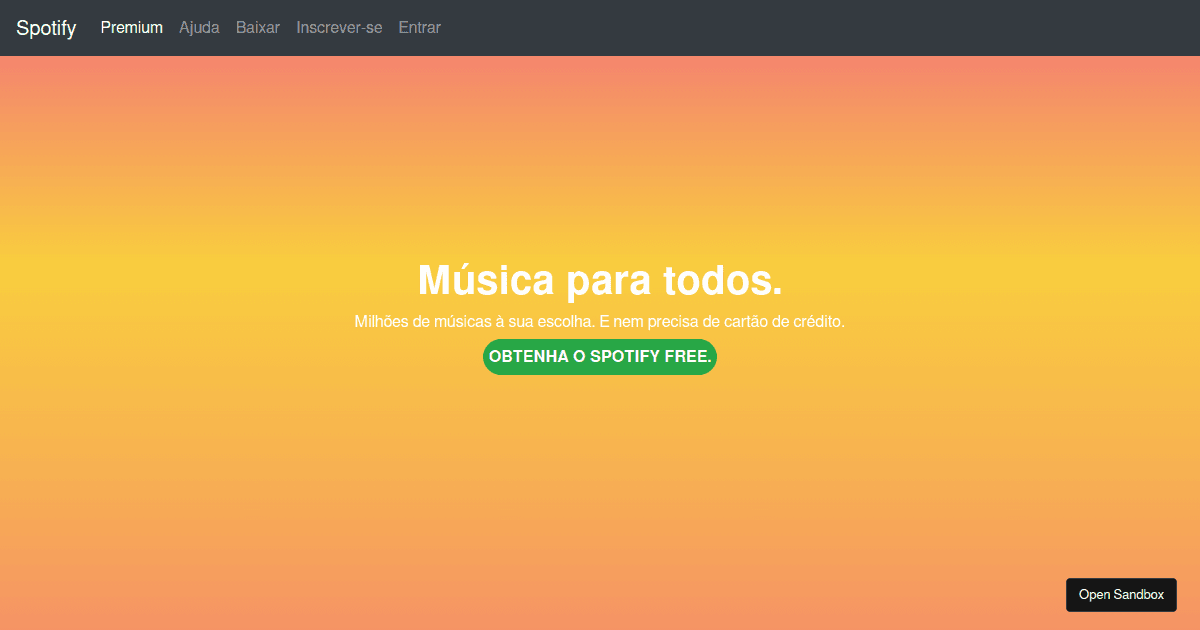Activate the green signup call-to-action
Screen dimensions: 1200x630
point(599,356)
